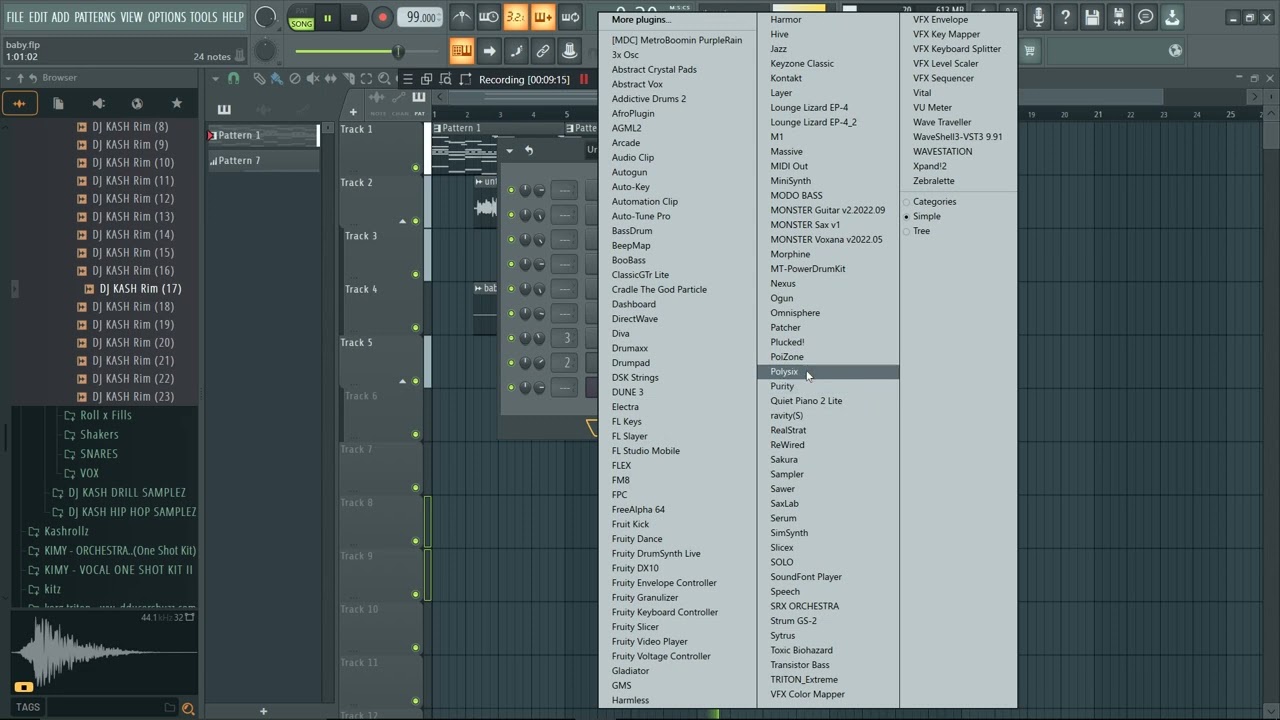The width and height of the screenshot is (1280, 720).
Task: Click the tempo field showing 99.000
Action: (421, 17)
